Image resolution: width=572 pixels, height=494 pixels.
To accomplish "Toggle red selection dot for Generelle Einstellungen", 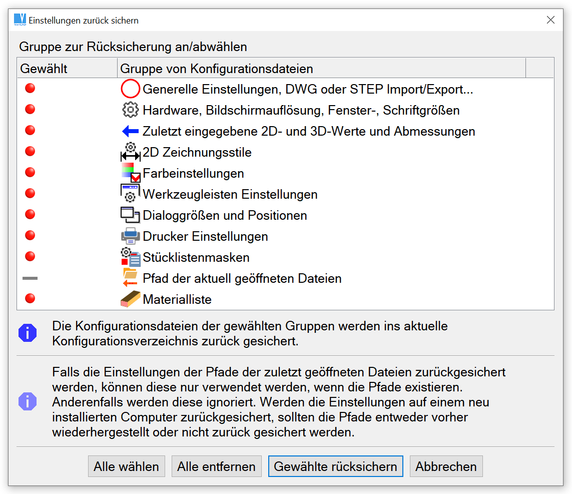I will pos(30,88).
